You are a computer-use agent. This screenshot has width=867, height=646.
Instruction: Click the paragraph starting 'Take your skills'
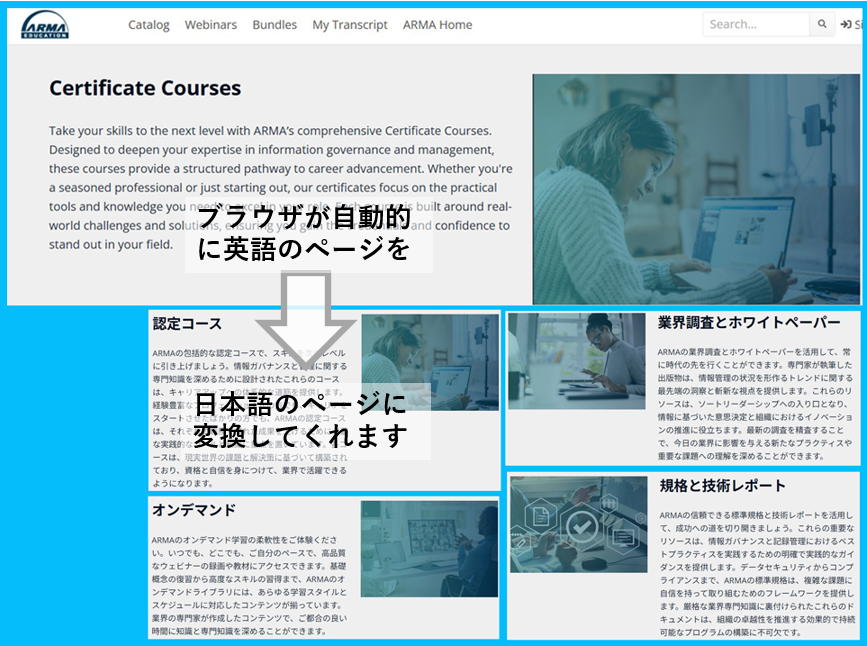pos(280,187)
